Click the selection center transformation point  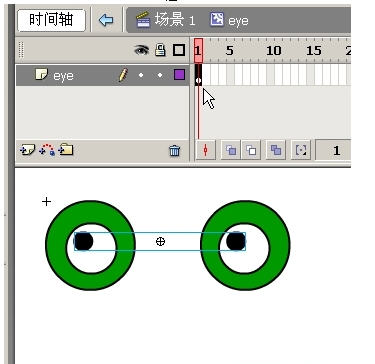pos(160,241)
